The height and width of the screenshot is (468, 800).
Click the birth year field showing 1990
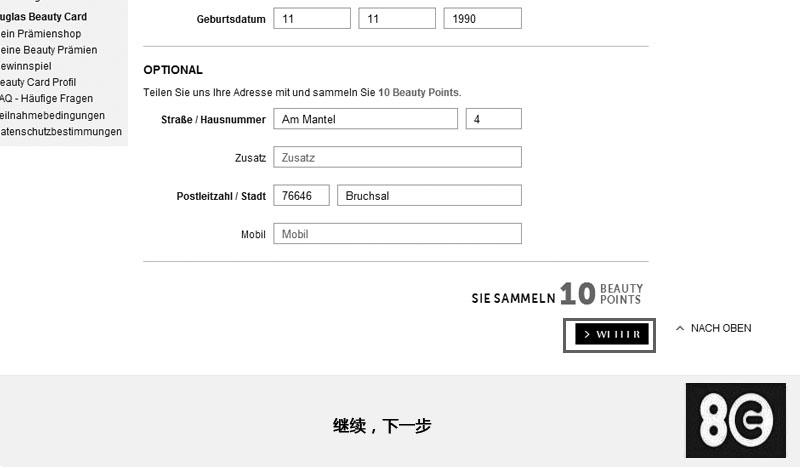coord(482,18)
